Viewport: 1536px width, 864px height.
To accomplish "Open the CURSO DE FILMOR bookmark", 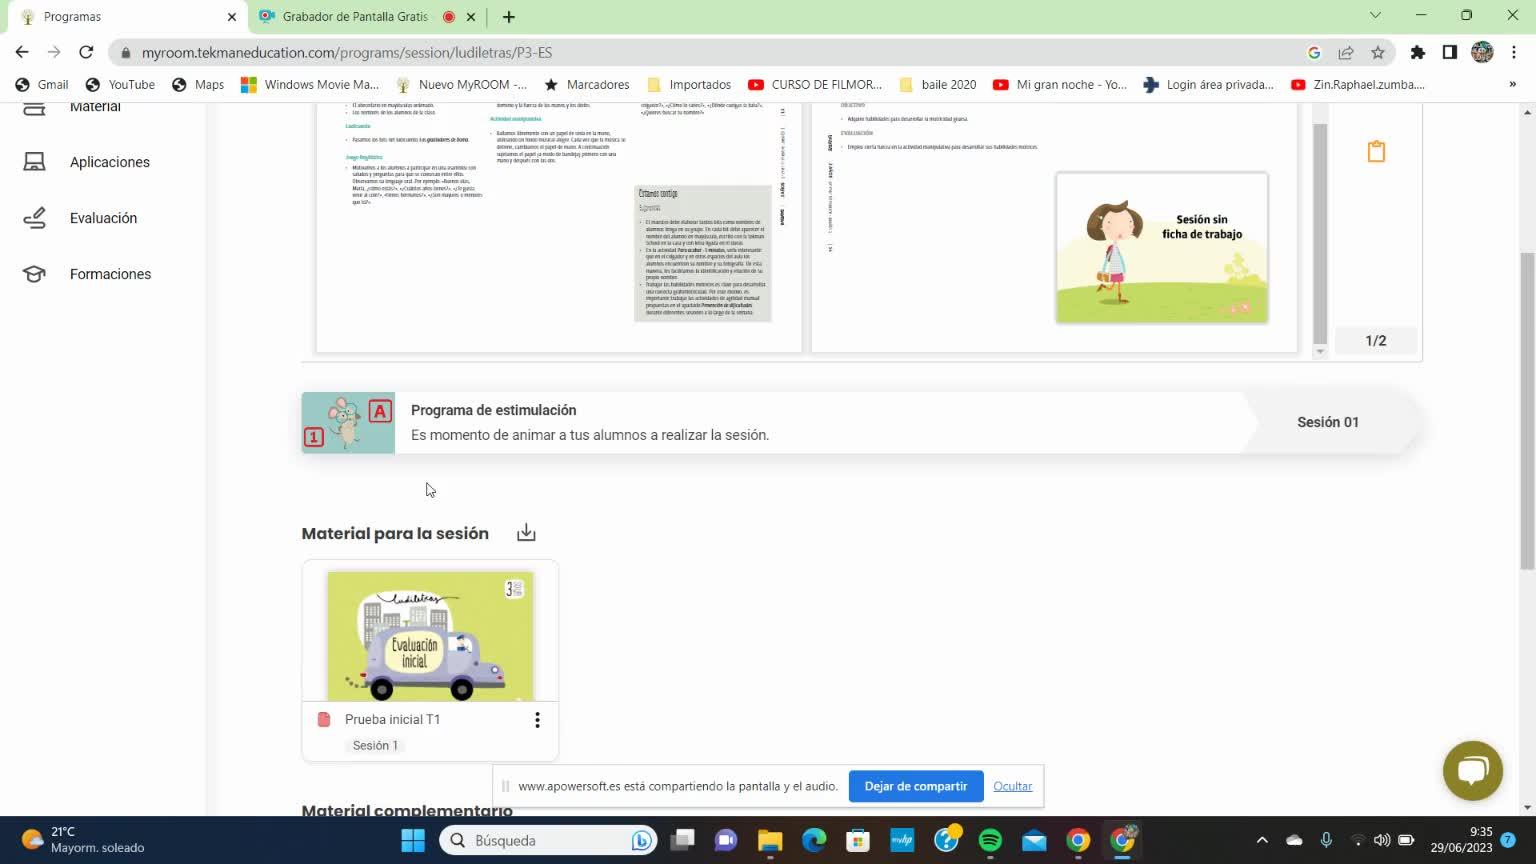I will pyautogui.click(x=815, y=85).
